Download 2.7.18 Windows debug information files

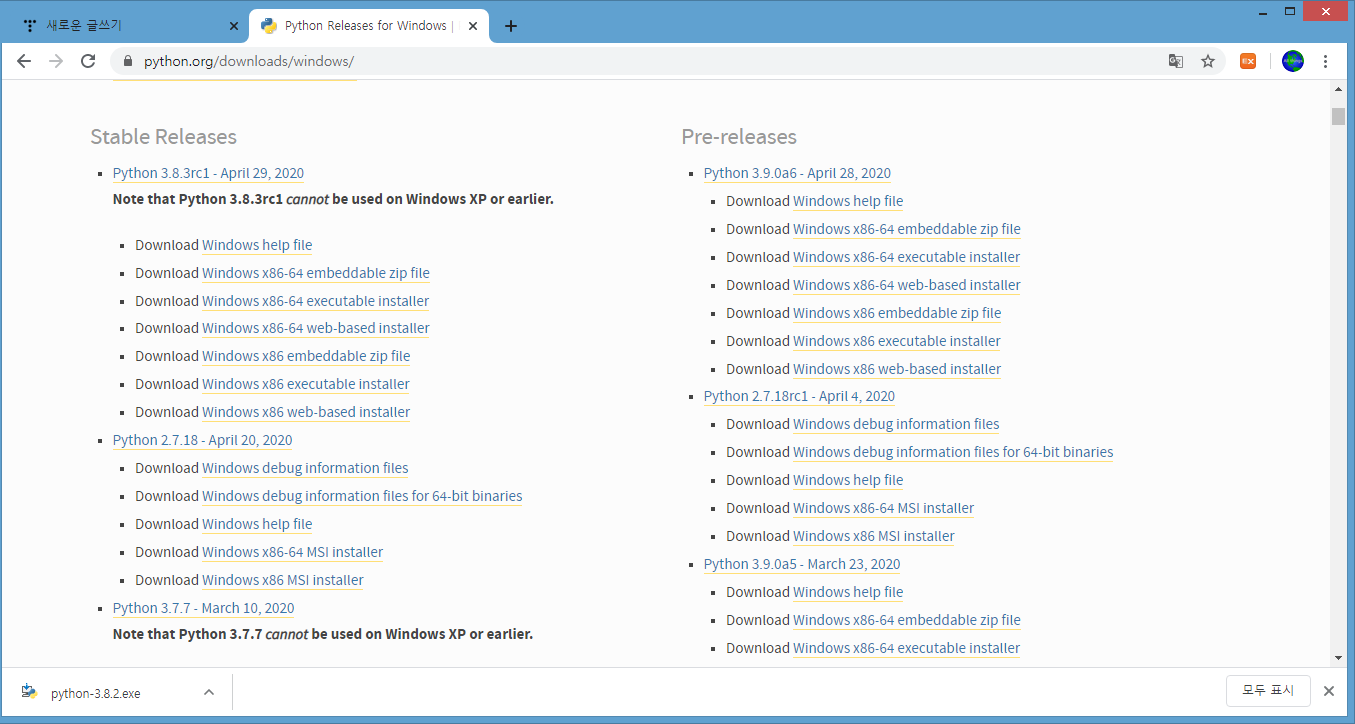pos(305,468)
